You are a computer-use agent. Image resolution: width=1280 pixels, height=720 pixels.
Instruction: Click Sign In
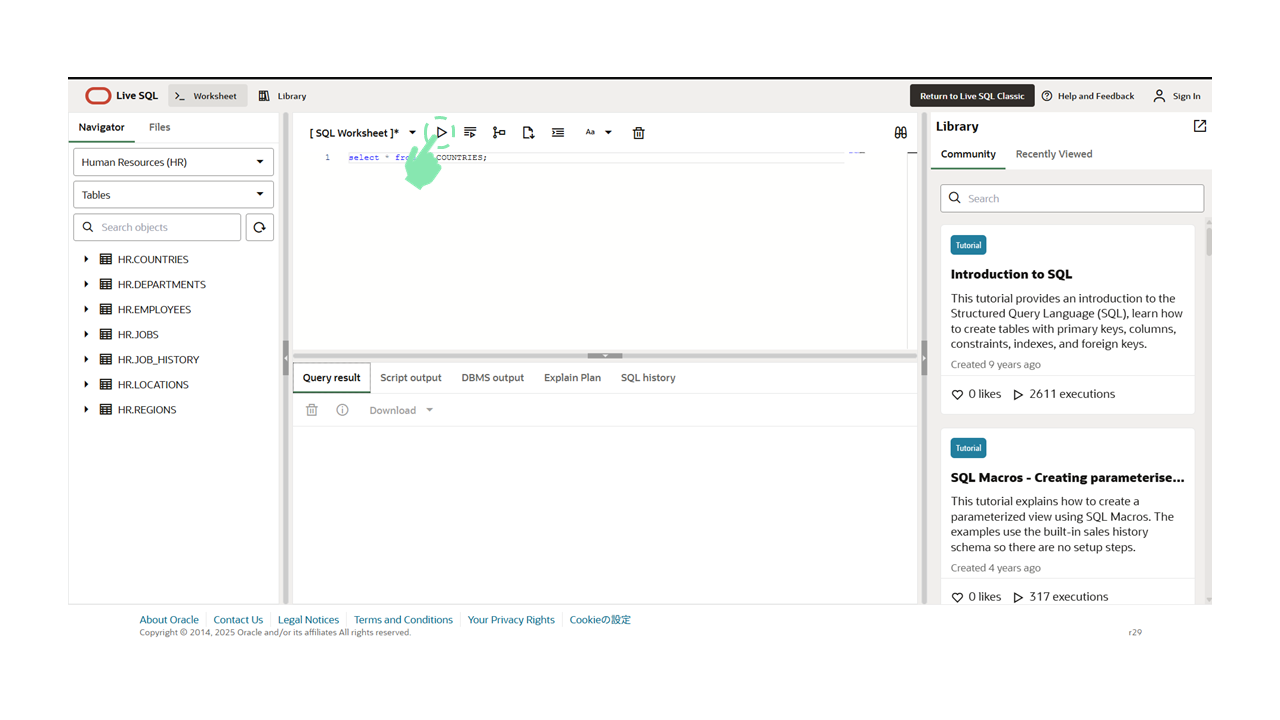1177,96
